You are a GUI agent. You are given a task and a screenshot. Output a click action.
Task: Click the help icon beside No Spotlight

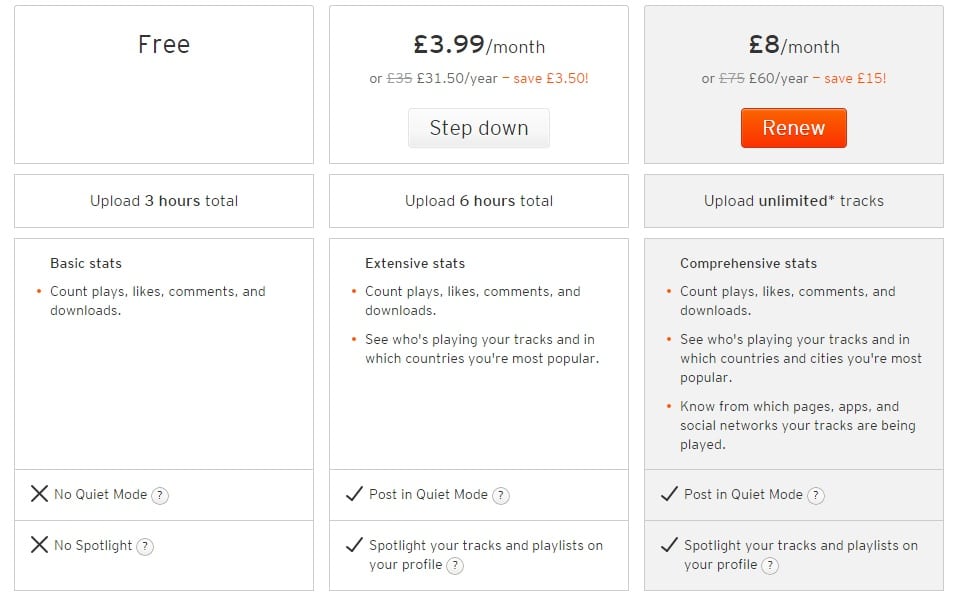click(x=144, y=547)
